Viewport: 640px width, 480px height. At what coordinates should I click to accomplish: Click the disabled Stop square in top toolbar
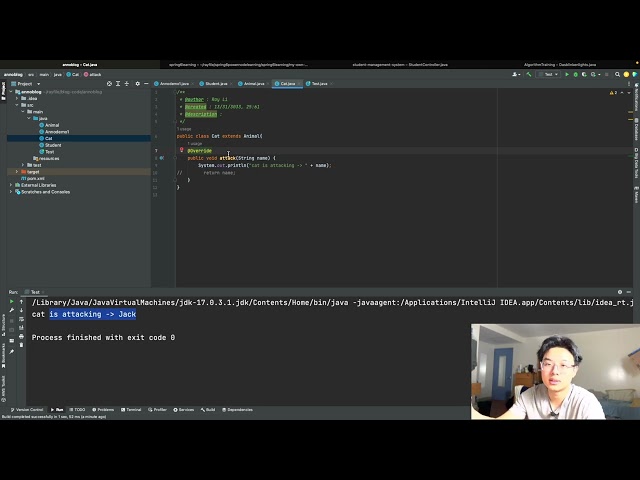coord(607,74)
